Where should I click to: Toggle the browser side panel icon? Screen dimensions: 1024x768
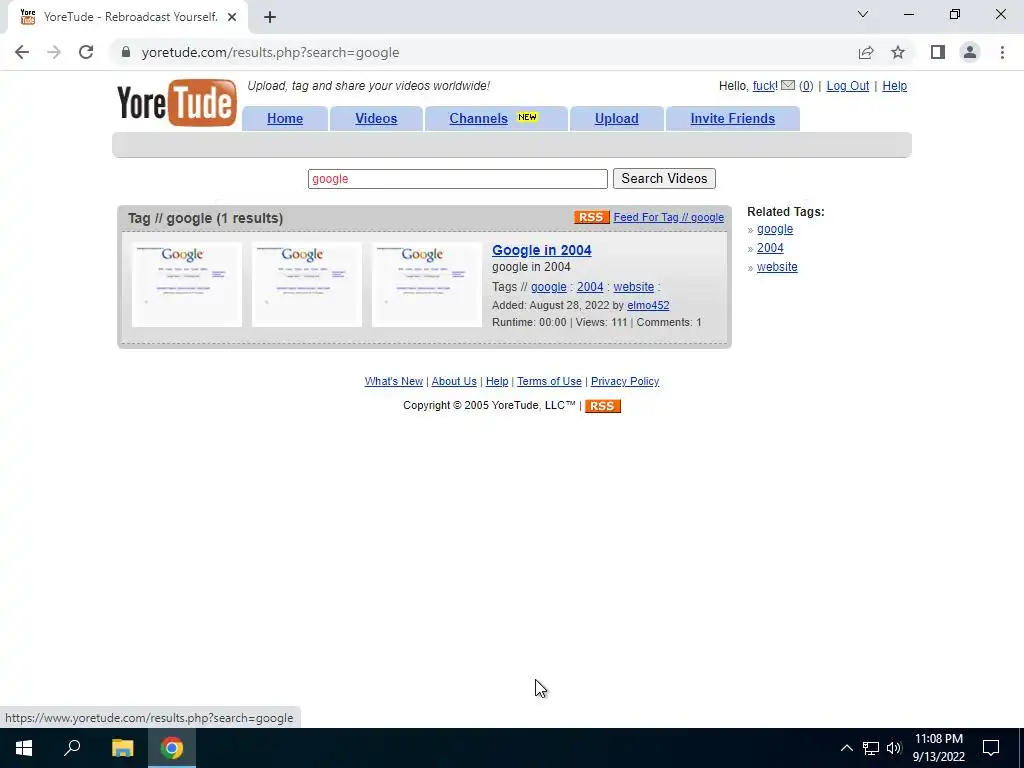coord(938,52)
